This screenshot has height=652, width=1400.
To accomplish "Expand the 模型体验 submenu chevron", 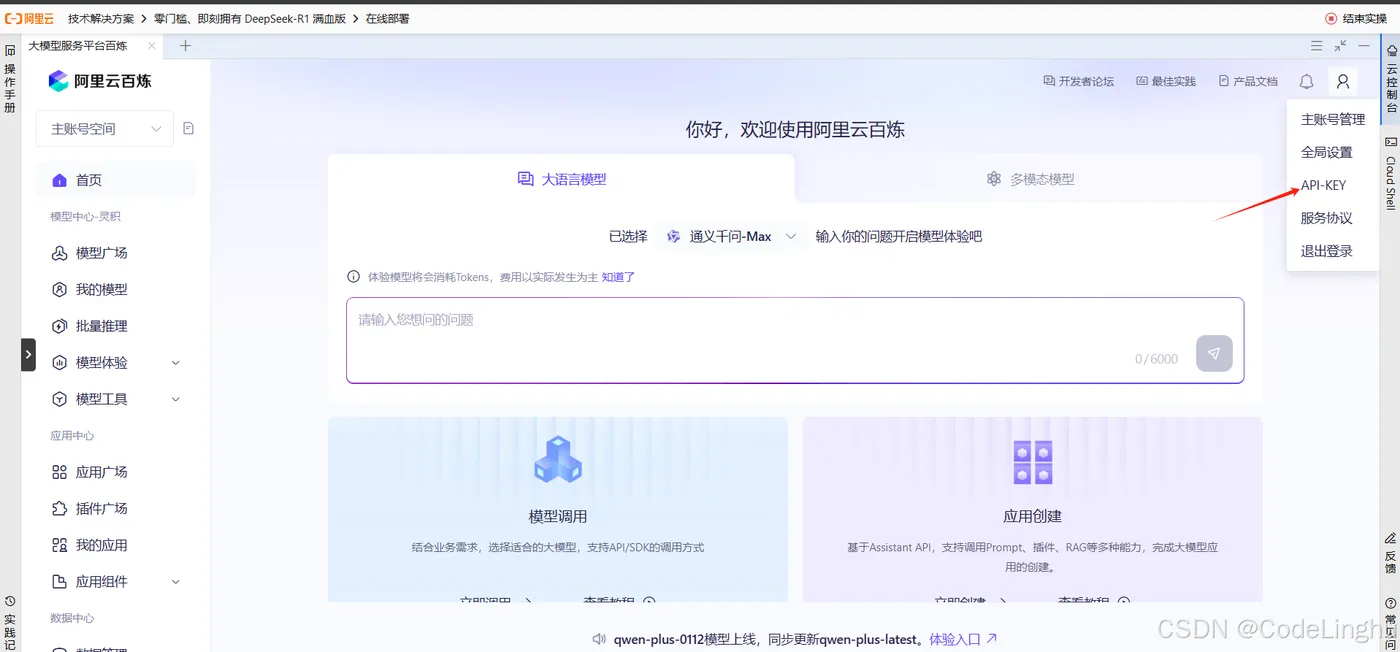I will pos(176,362).
